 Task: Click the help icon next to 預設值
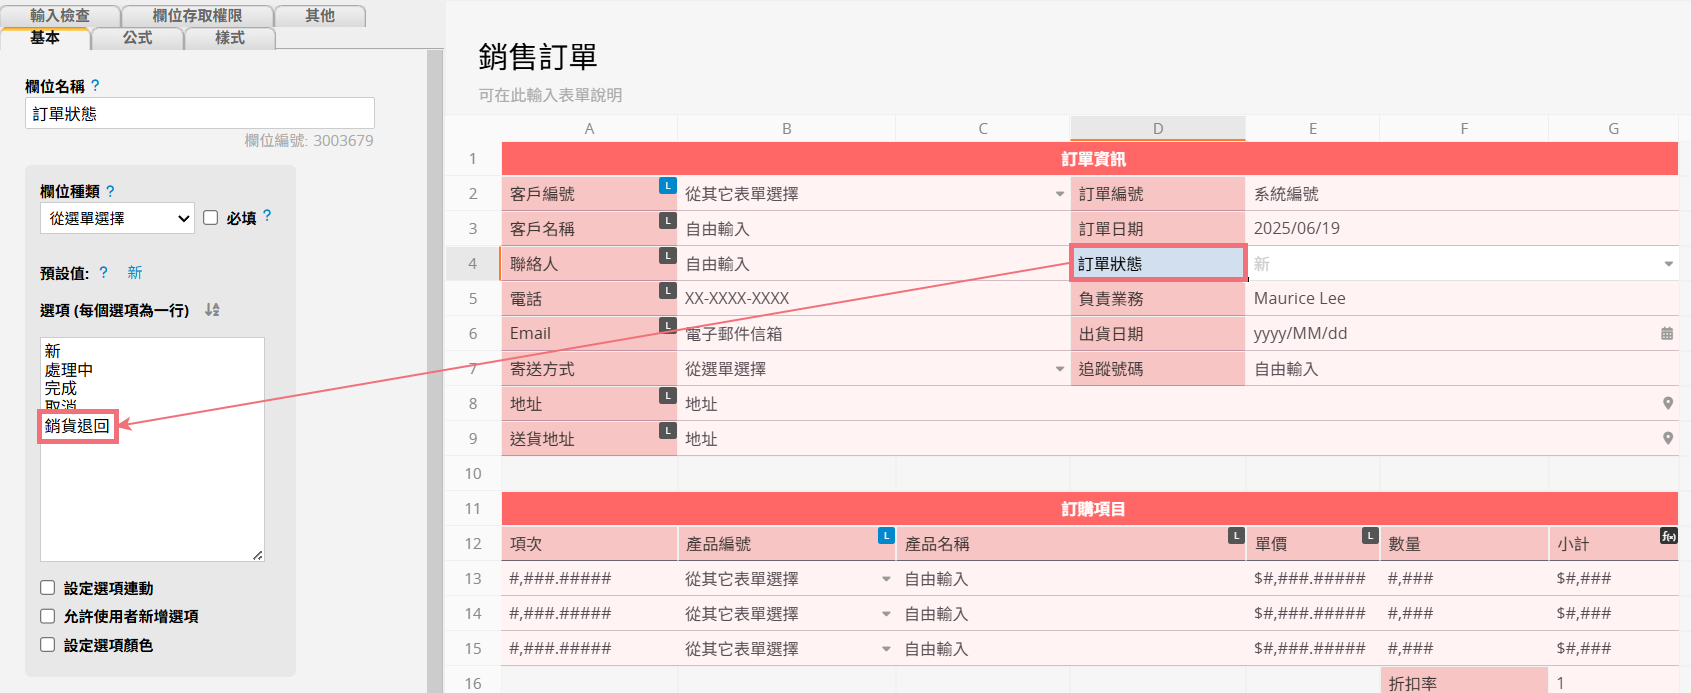point(104,272)
